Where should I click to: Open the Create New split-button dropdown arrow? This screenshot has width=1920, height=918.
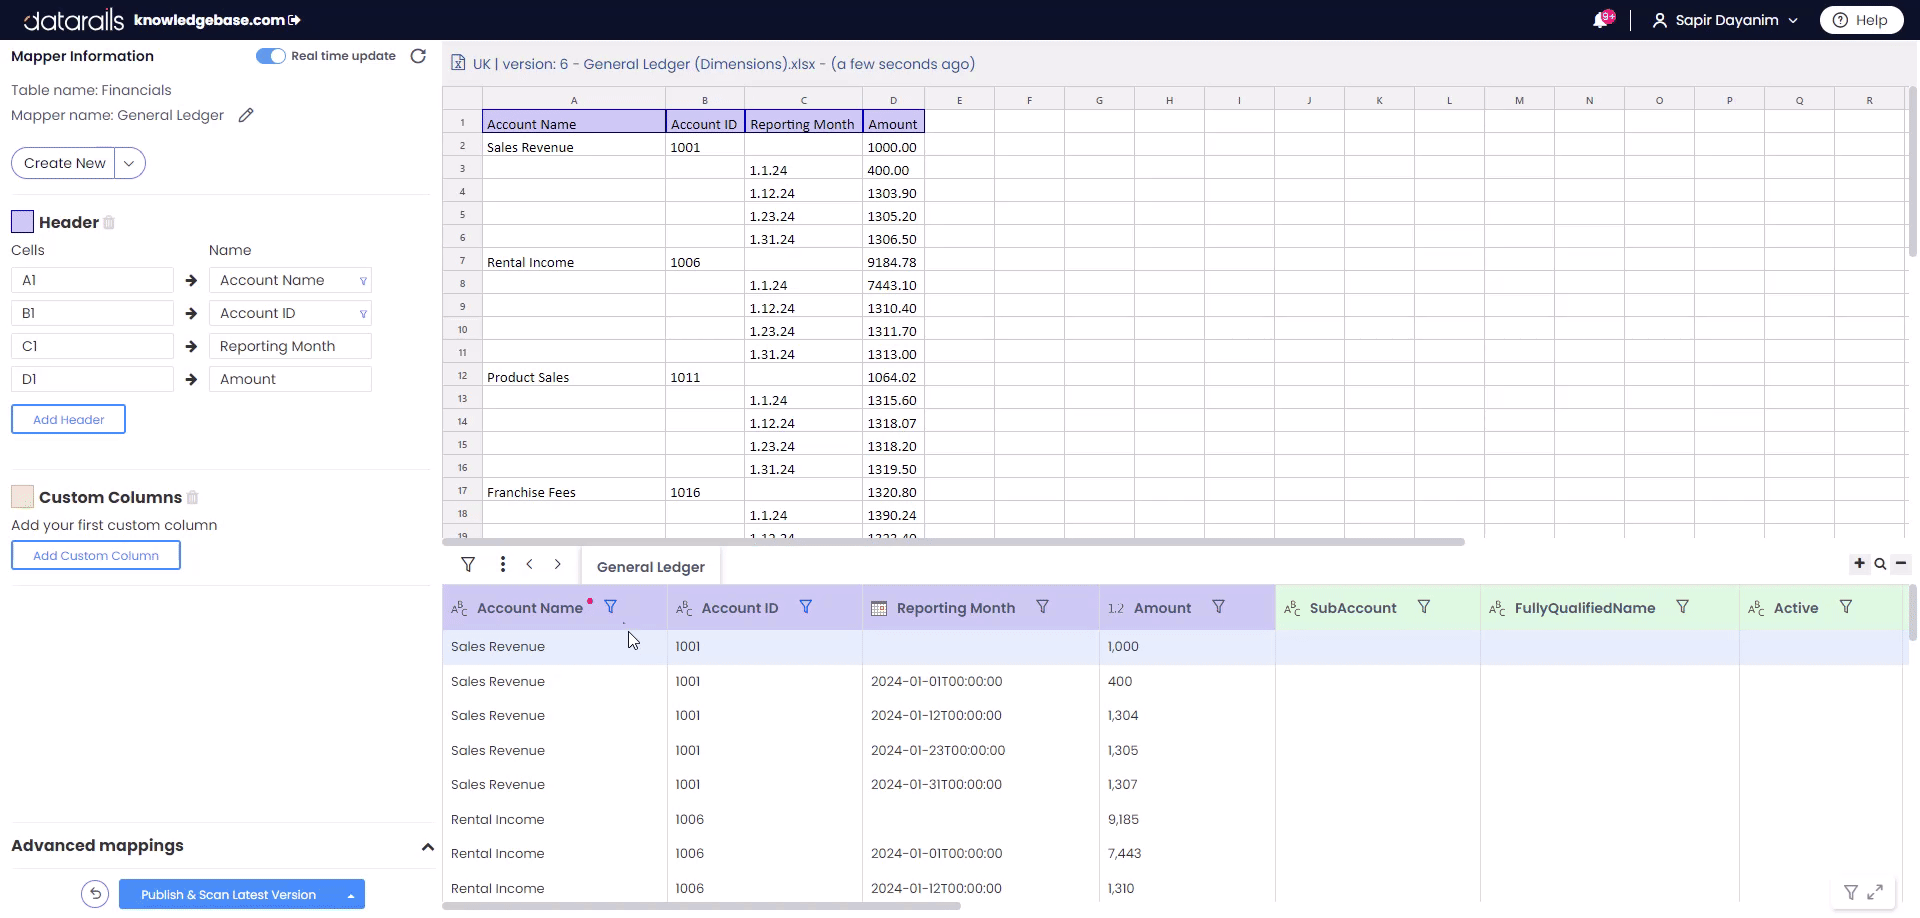coord(129,163)
